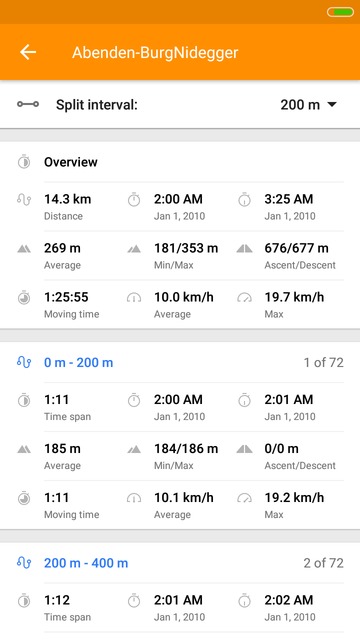The height and width of the screenshot is (640, 360).
Task: Tap the Overview stopwatch icon
Action: coord(24,162)
